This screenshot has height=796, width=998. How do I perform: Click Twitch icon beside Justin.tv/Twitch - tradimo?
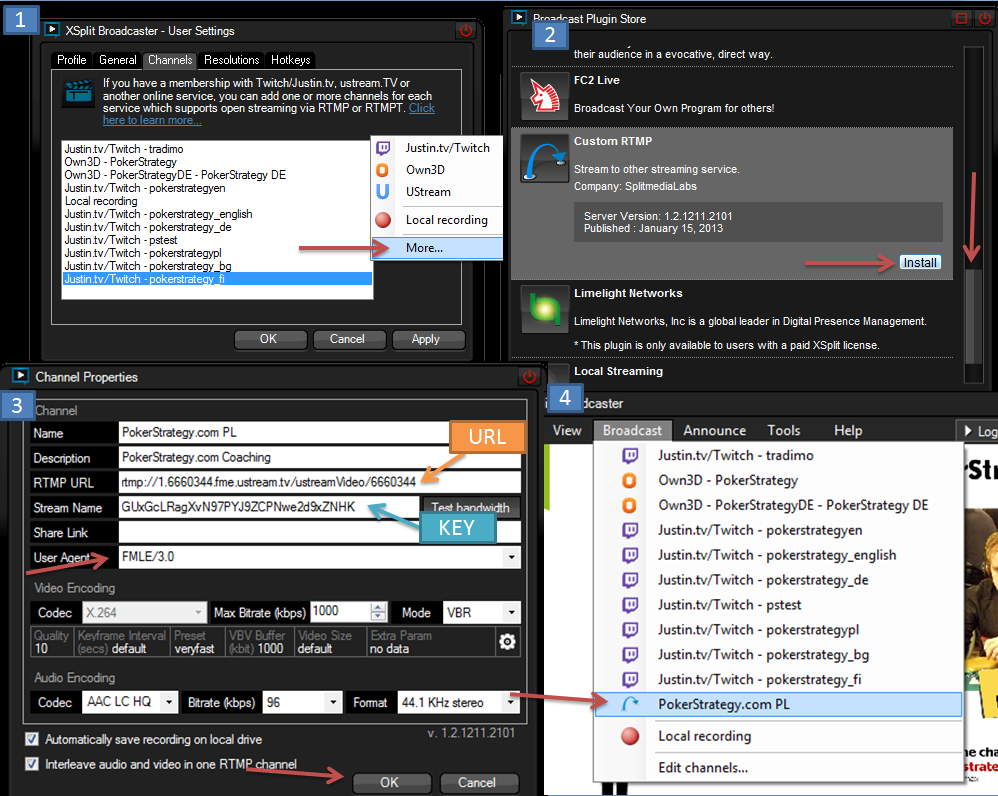click(629, 456)
